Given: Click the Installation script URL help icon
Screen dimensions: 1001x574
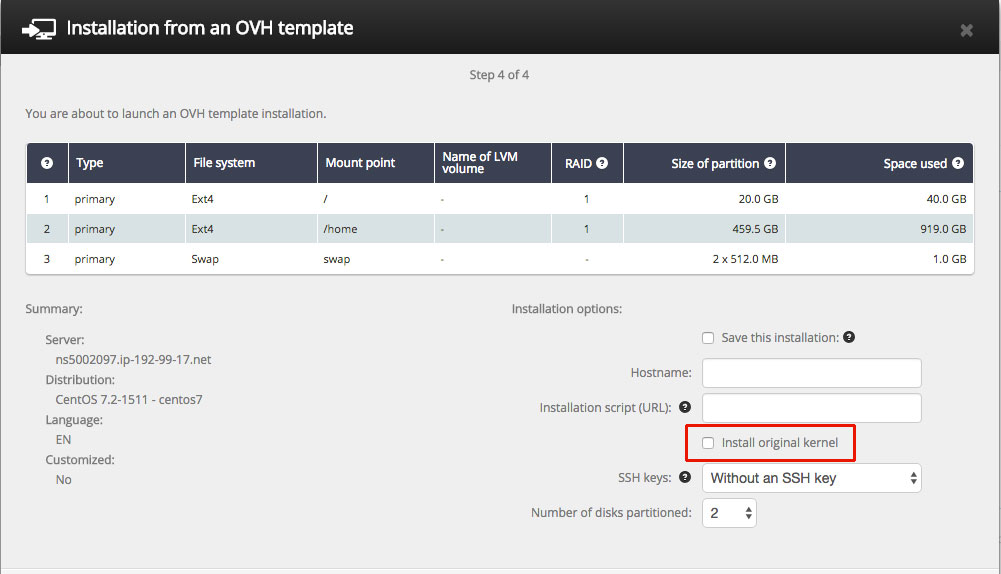Looking at the screenshot, I should point(685,407).
